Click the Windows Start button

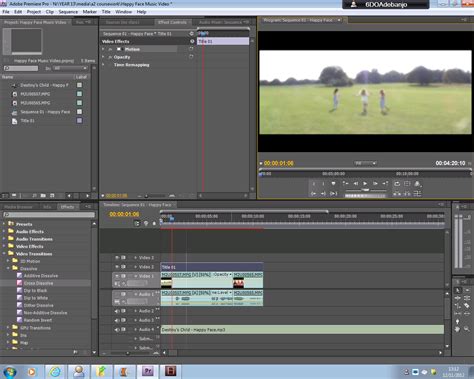[x=9, y=372]
